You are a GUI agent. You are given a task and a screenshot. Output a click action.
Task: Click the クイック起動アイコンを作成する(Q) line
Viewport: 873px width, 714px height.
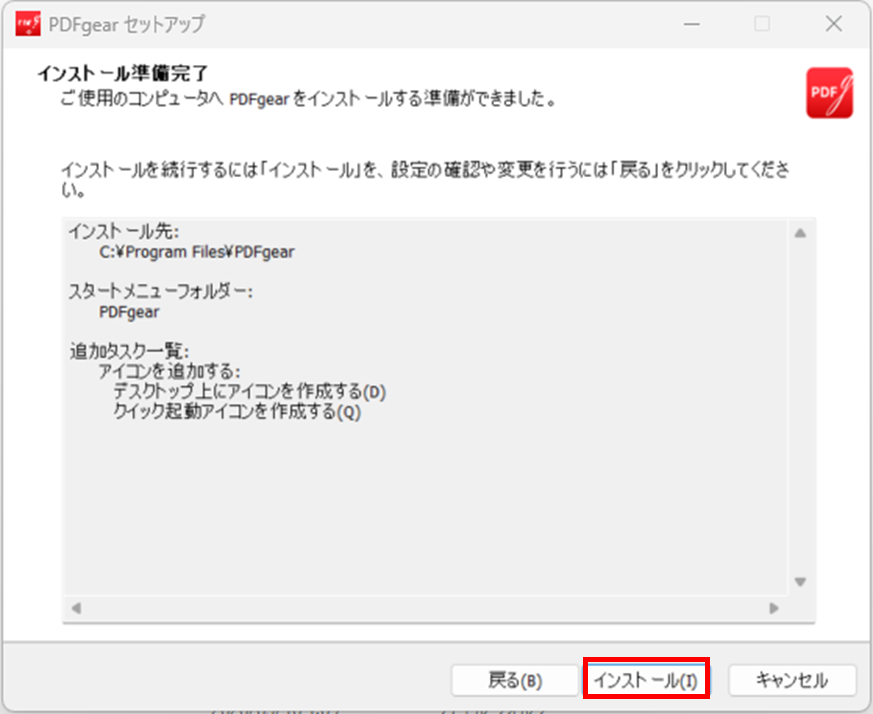(237, 412)
